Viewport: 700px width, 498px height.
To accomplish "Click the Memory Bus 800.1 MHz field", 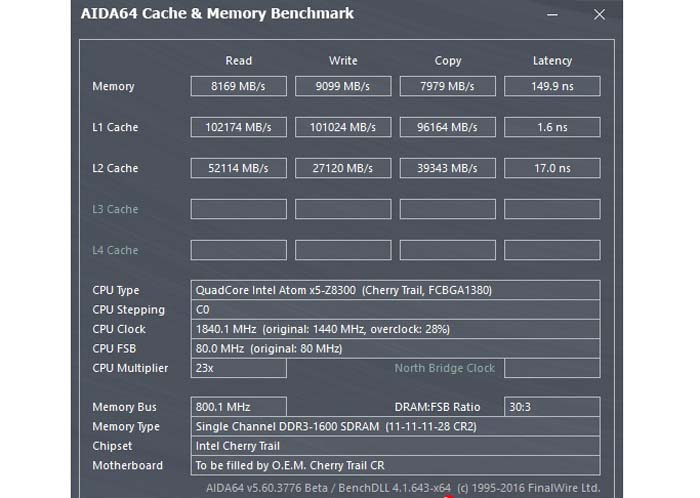I will (x=238, y=407).
